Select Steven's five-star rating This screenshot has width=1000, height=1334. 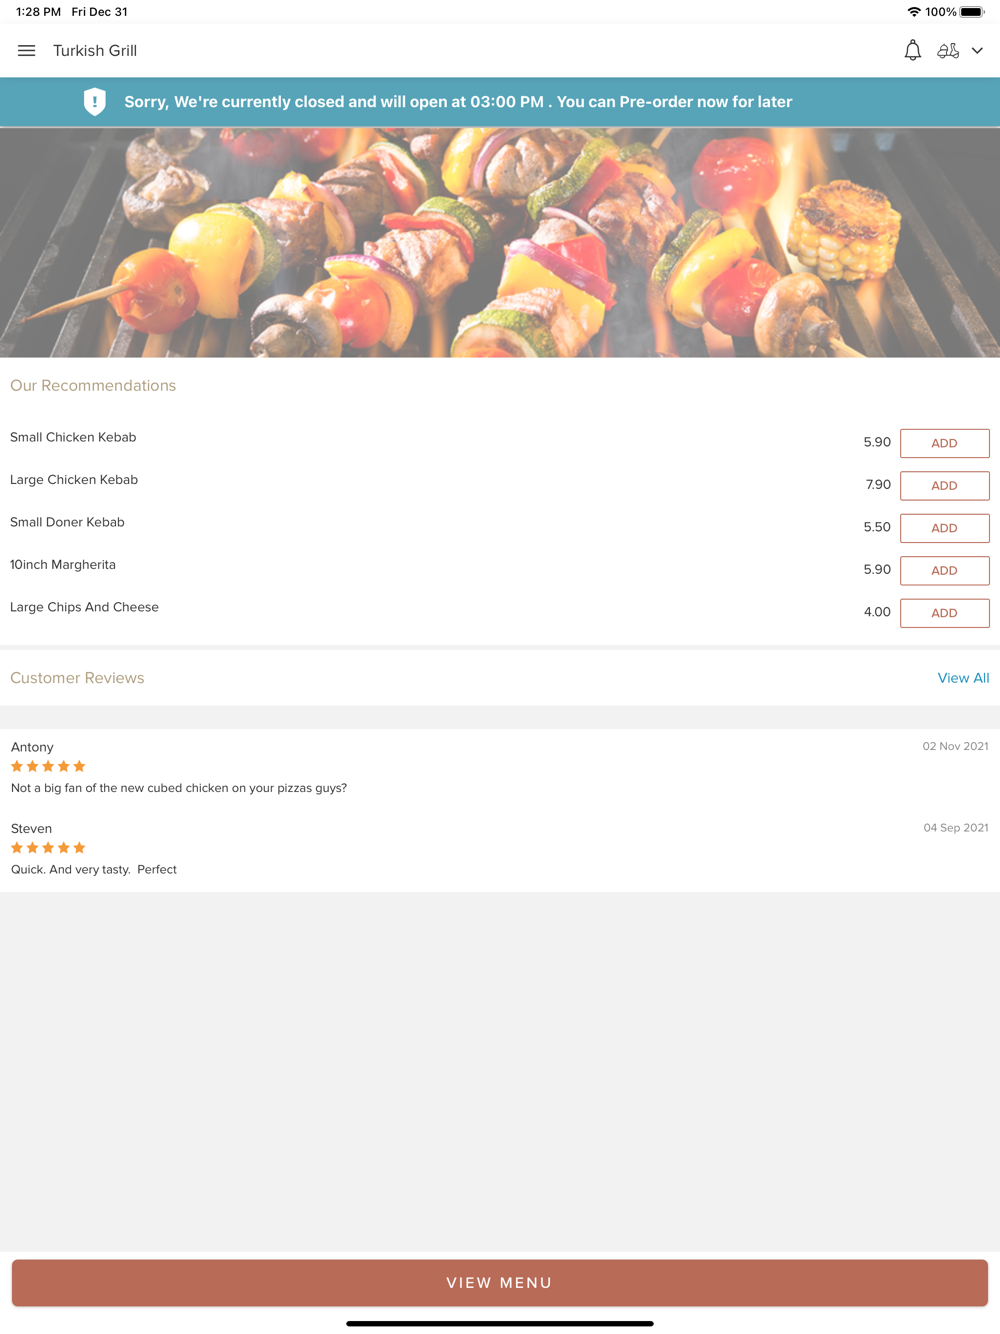click(48, 848)
